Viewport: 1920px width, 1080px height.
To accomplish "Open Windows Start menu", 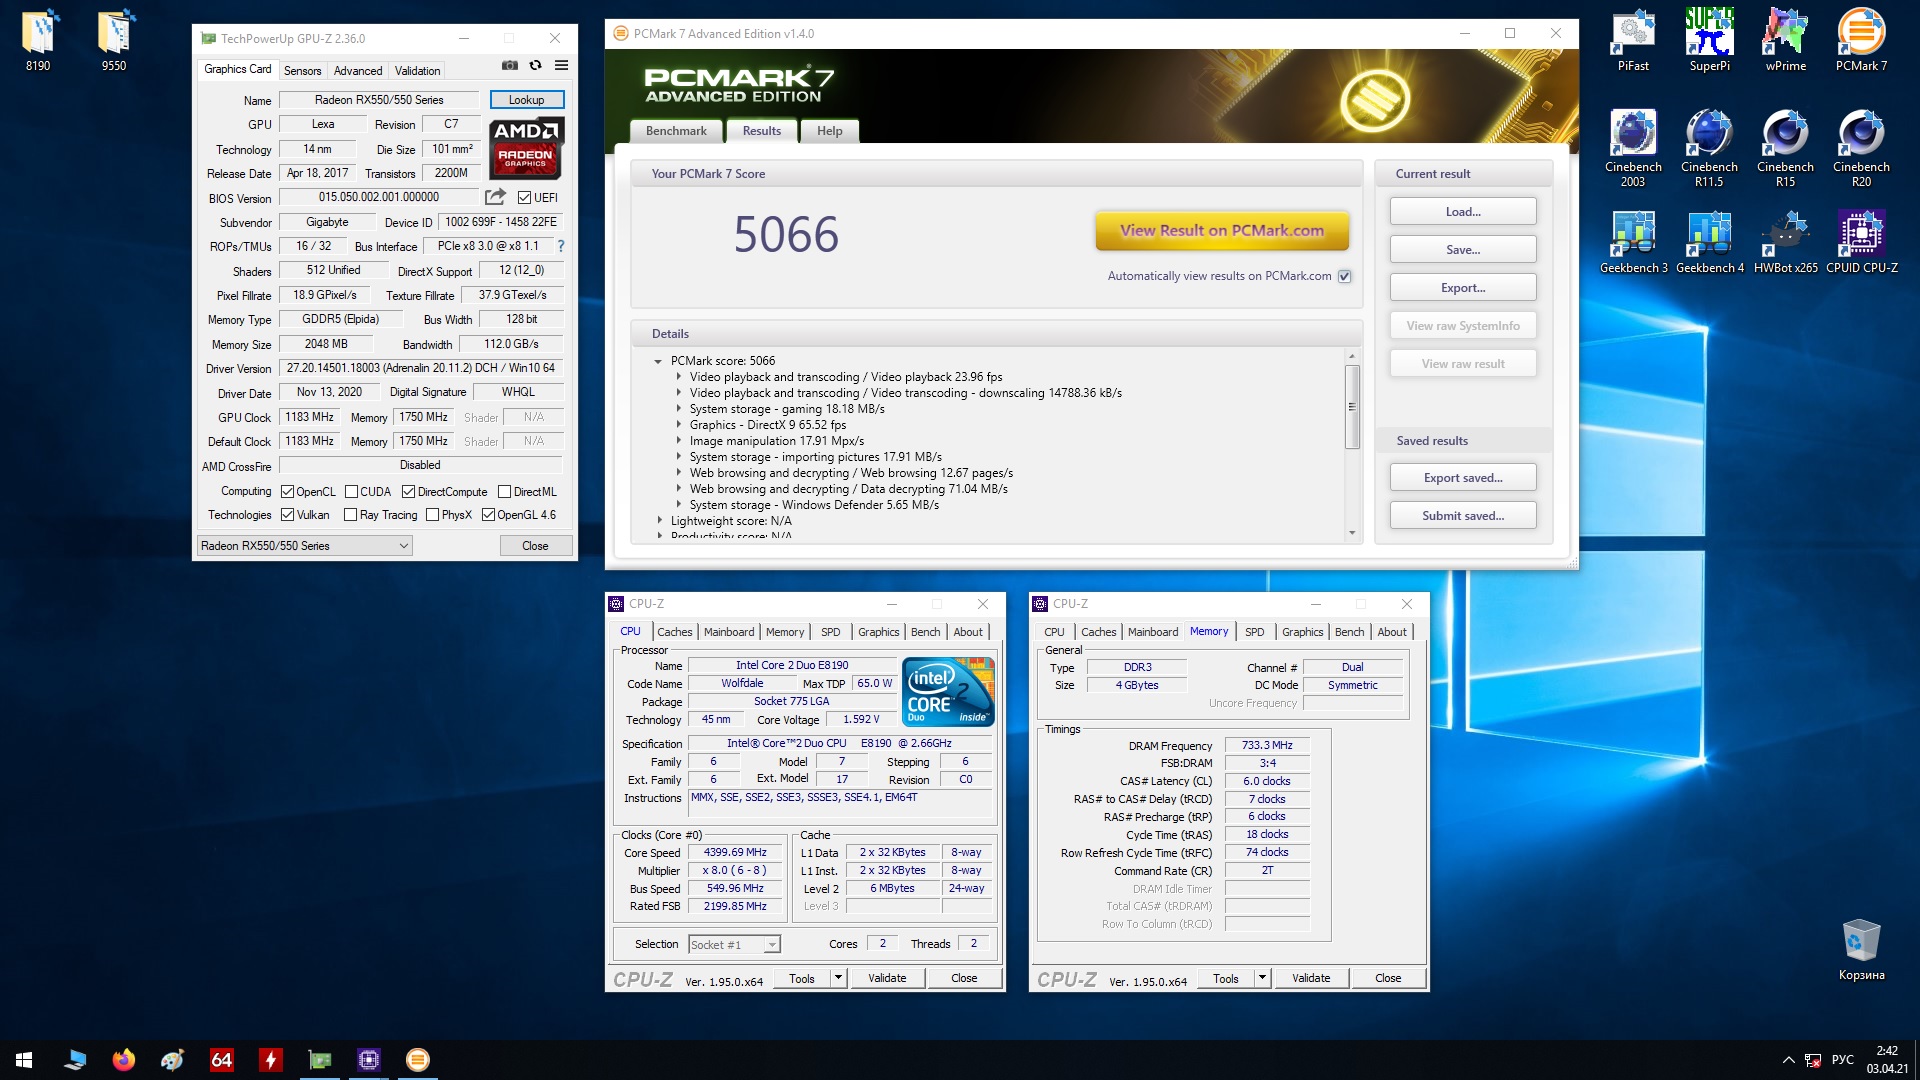I will click(24, 1060).
